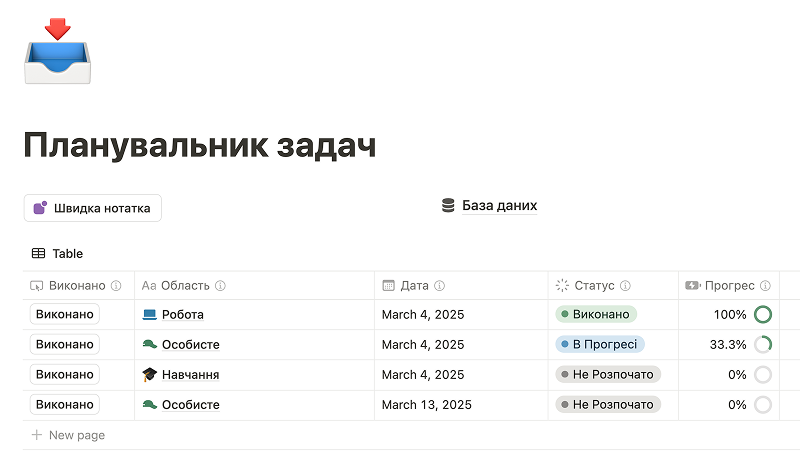Click the 0% progress ring in March 13 row
The image size is (800, 471).
point(763,405)
